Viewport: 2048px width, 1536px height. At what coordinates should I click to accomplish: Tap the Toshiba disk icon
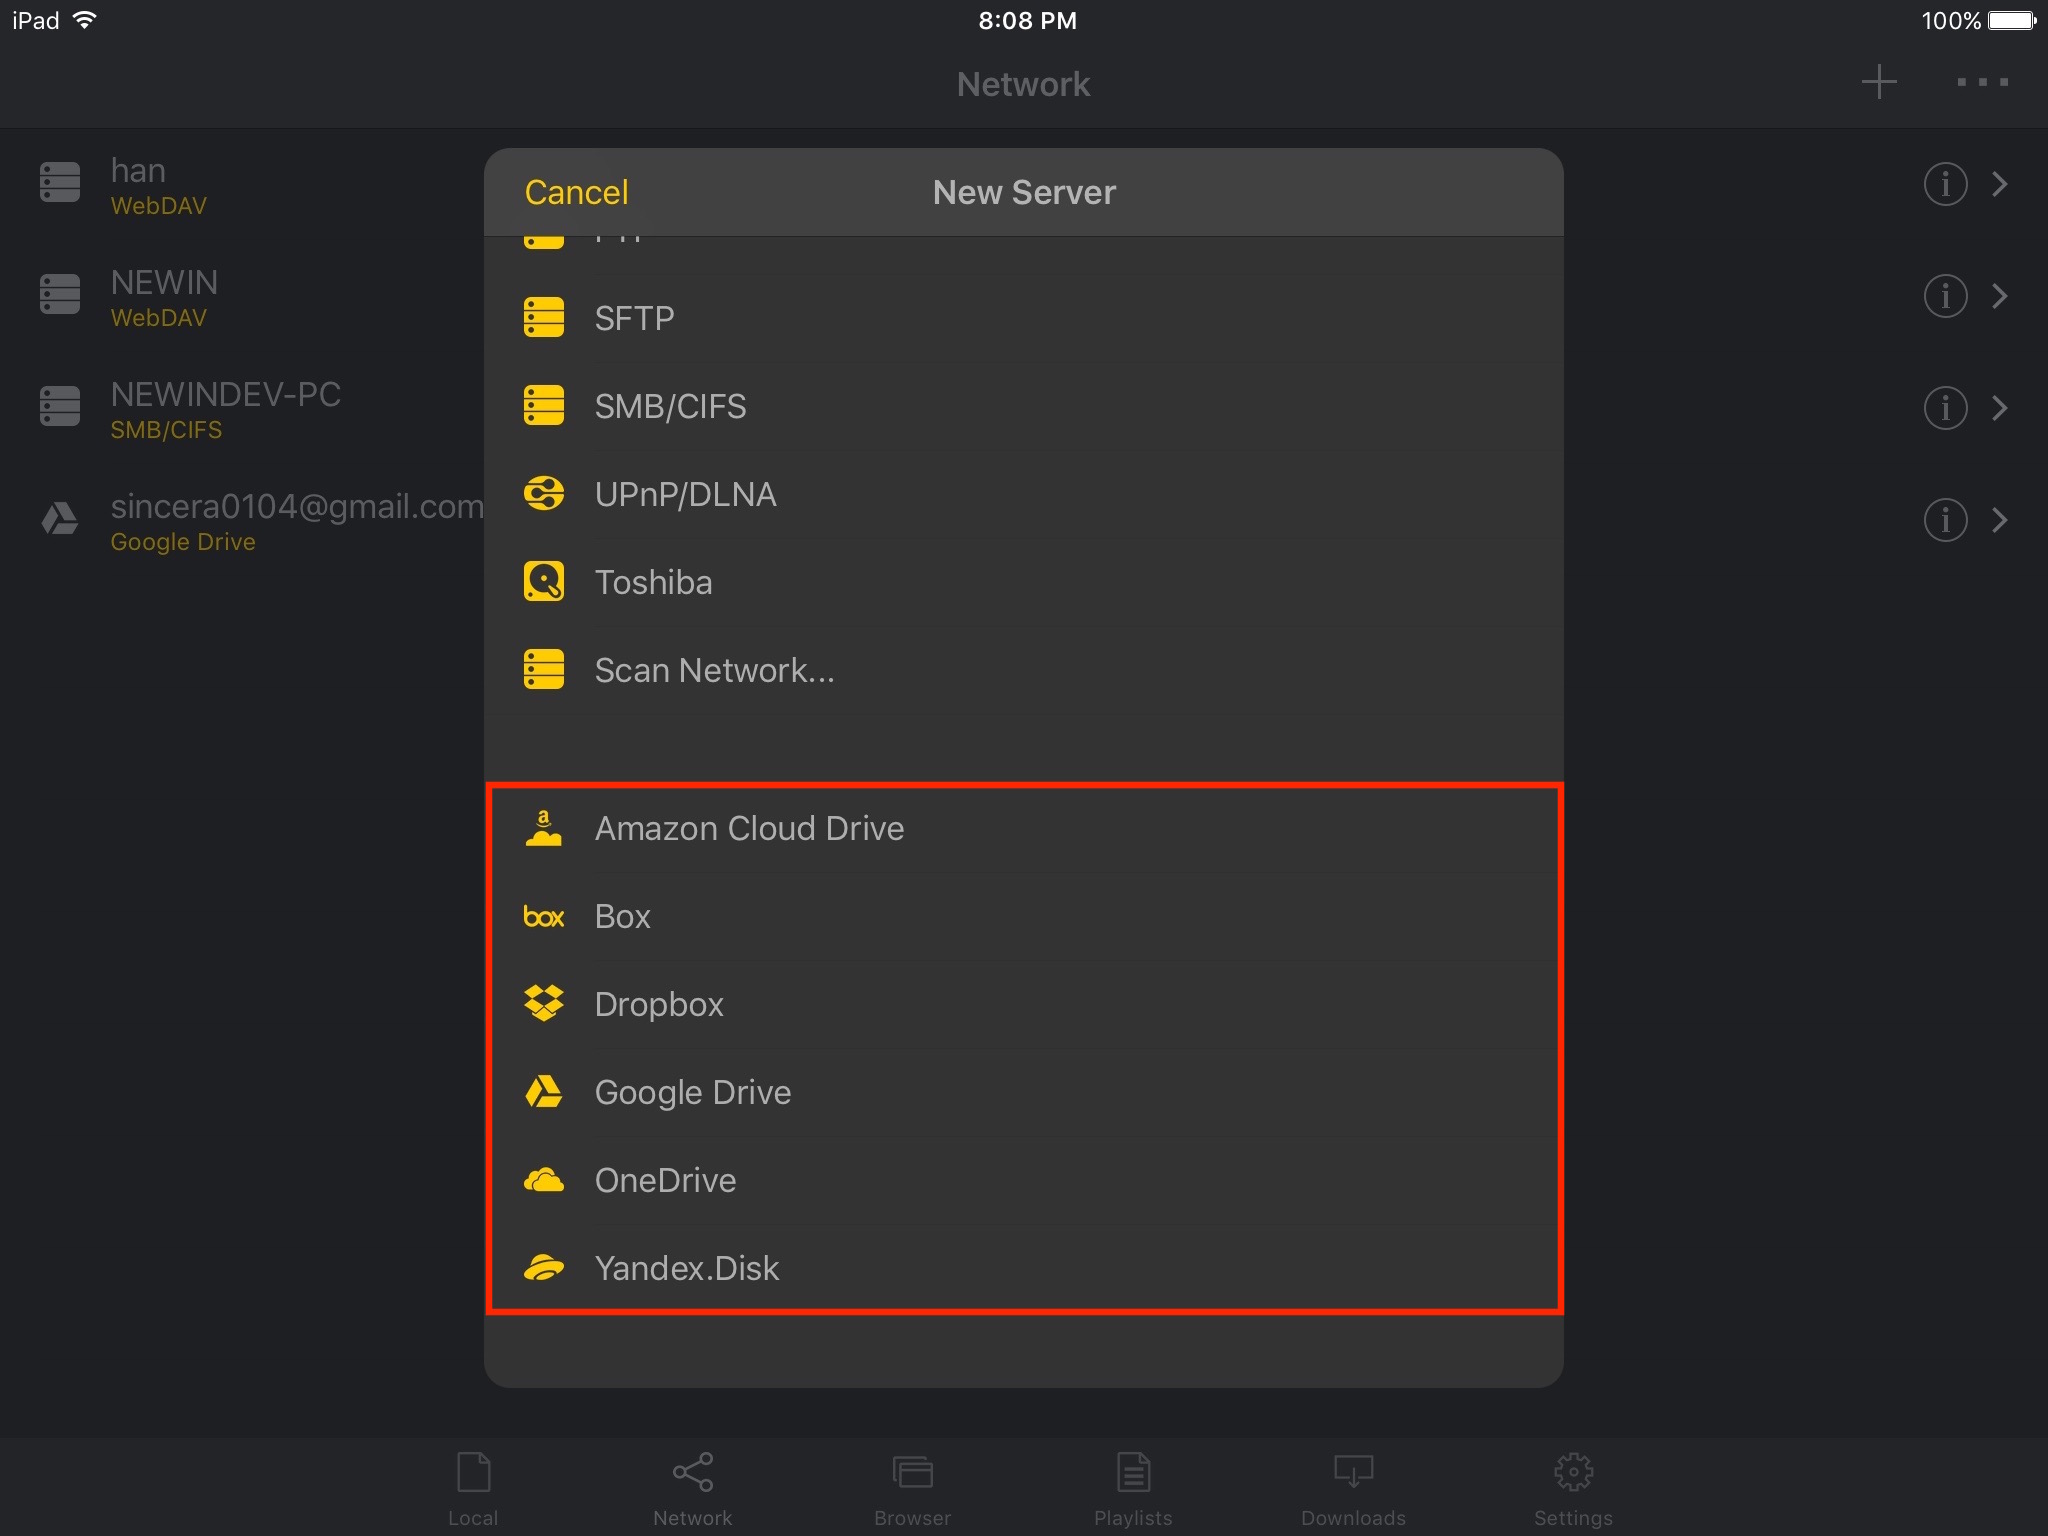click(544, 582)
